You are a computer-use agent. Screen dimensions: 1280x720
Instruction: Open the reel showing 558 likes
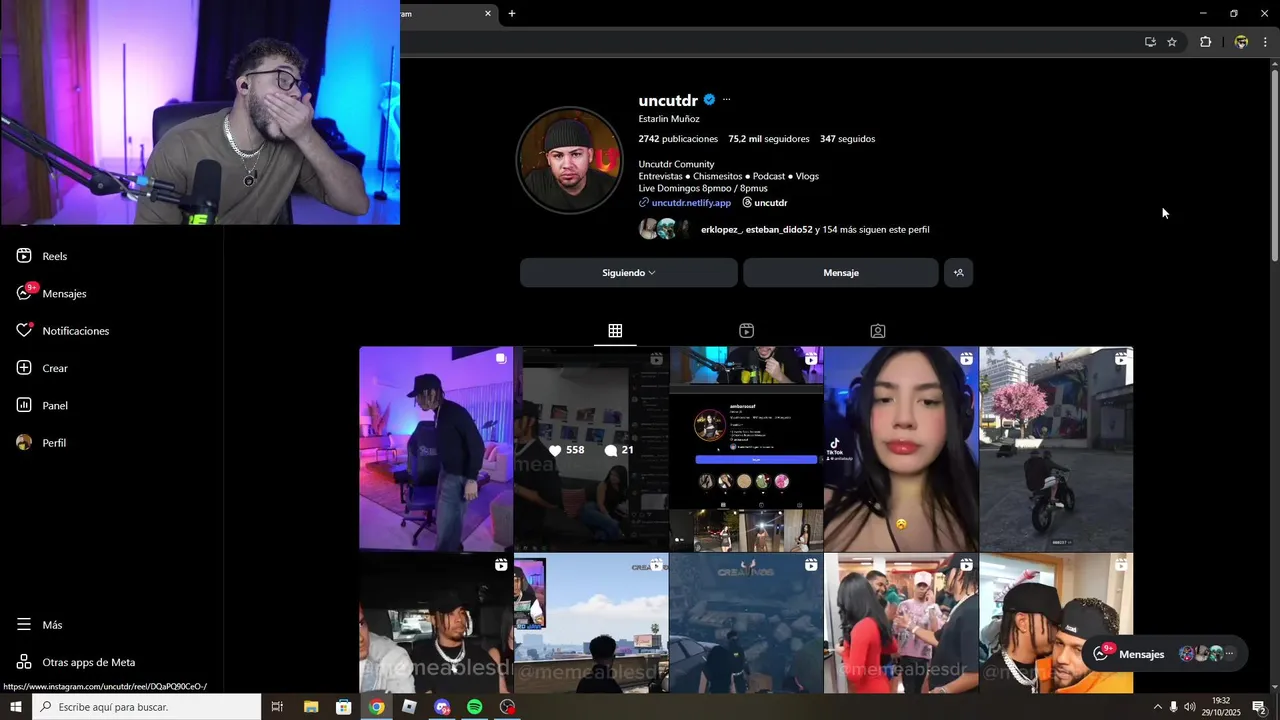[x=591, y=449]
